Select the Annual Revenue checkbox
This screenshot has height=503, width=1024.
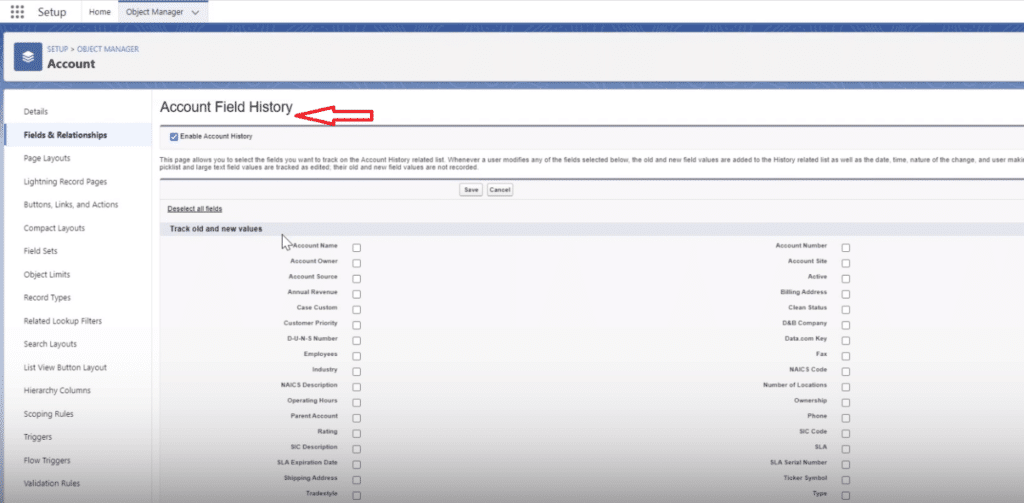point(357,294)
